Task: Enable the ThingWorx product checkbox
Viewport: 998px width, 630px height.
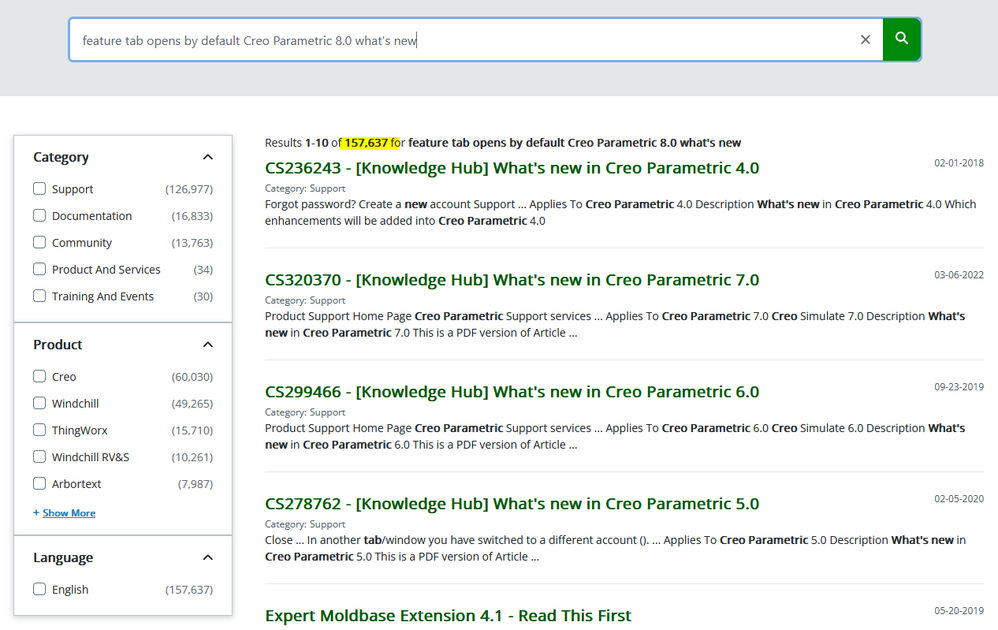Action: click(40, 431)
